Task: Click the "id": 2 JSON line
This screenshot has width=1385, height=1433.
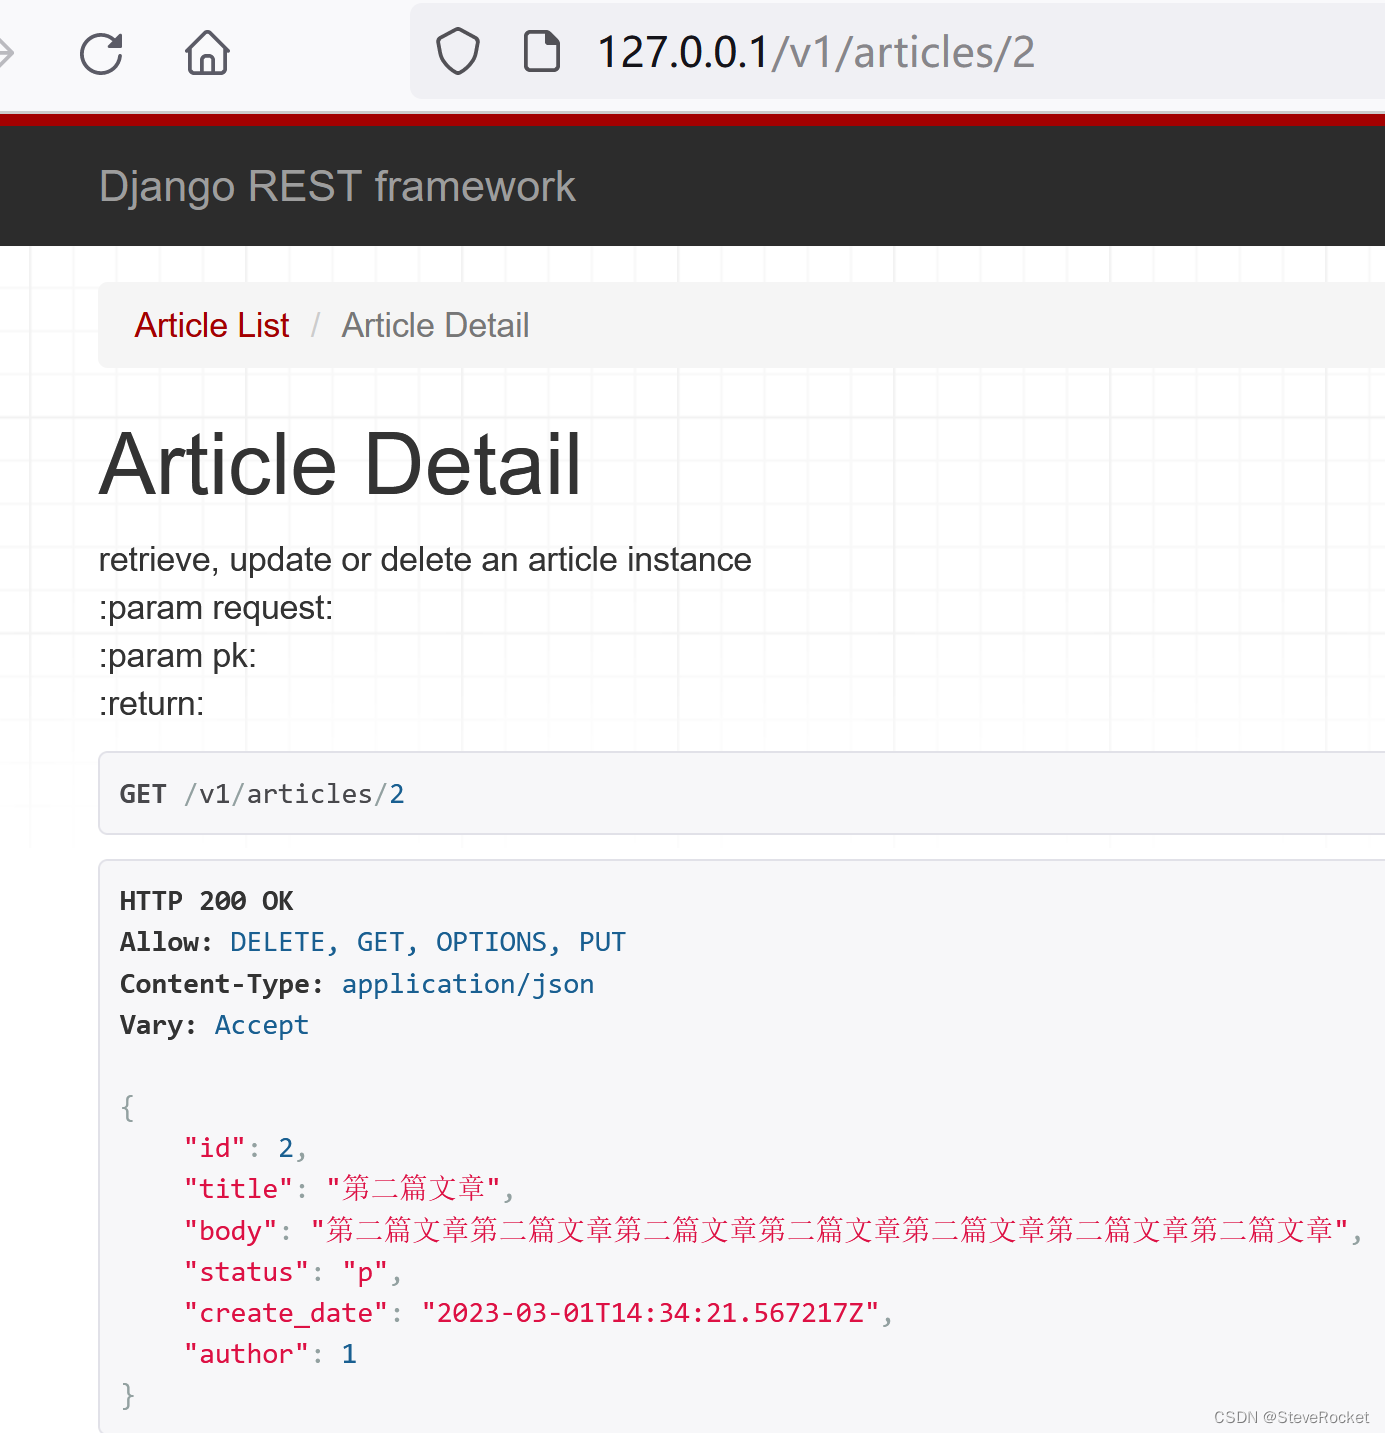Action: click(x=245, y=1148)
